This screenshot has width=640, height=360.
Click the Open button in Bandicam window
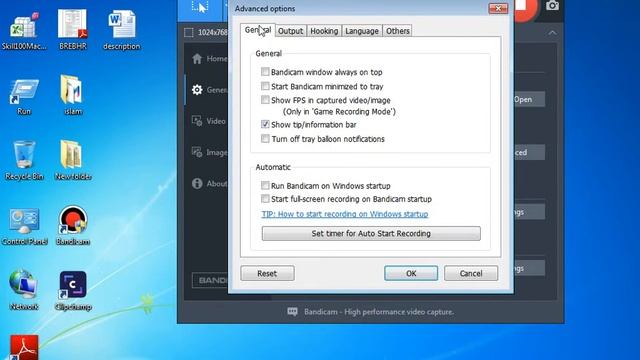(x=529, y=100)
